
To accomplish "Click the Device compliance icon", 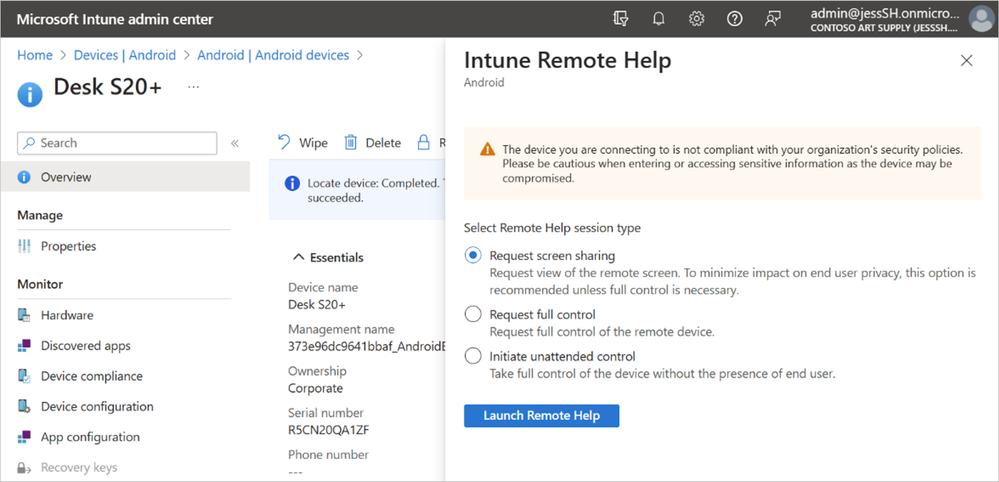I will pyautogui.click(x=24, y=376).
